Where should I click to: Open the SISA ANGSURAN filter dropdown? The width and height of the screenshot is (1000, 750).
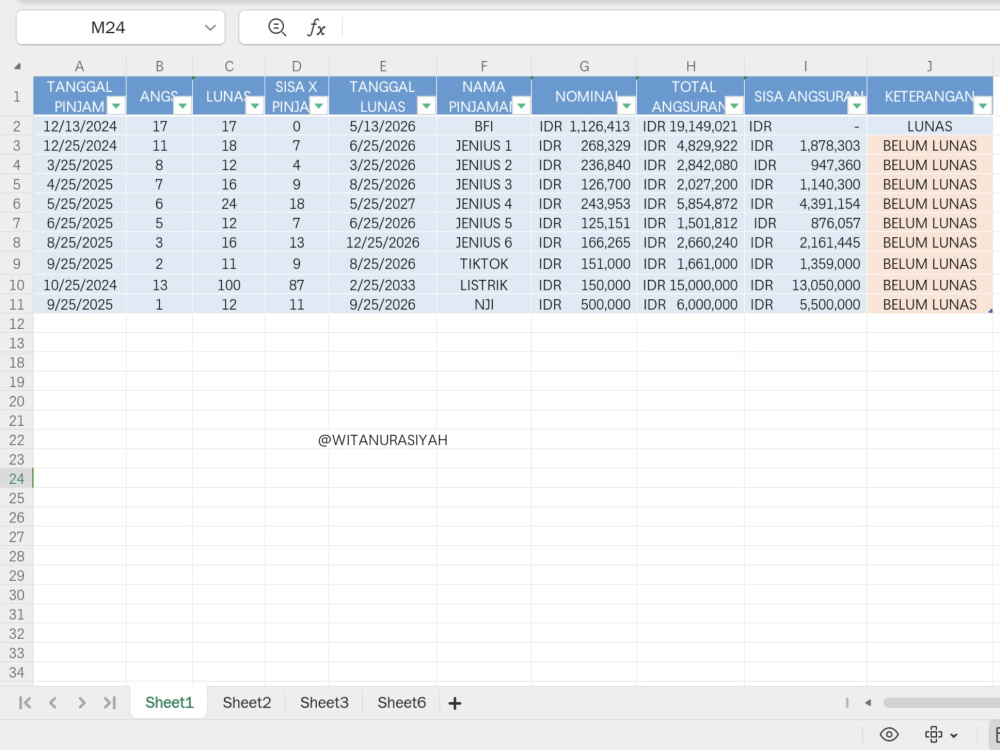[857, 106]
